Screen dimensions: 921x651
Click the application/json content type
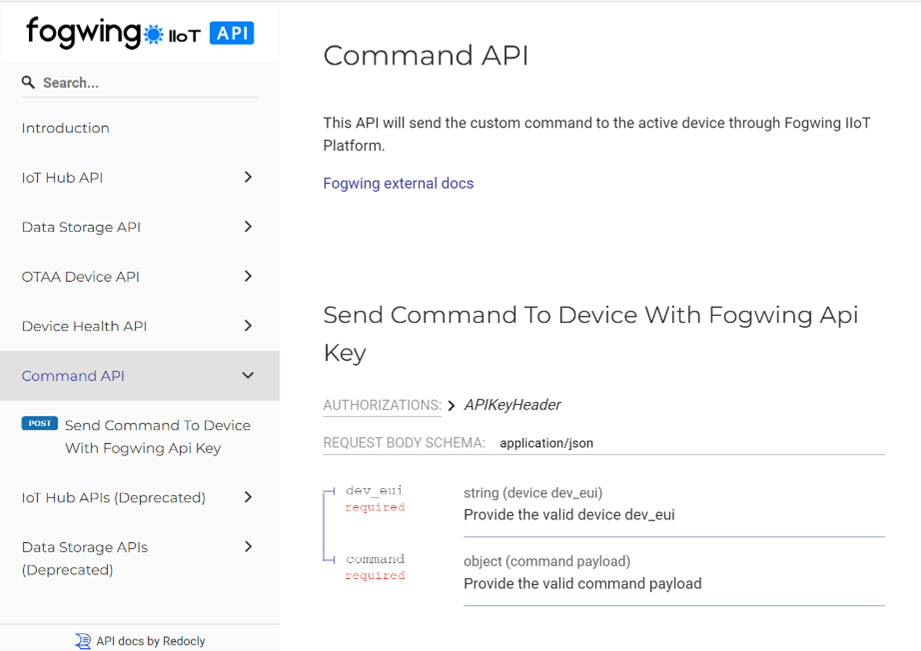pyautogui.click(x=546, y=443)
